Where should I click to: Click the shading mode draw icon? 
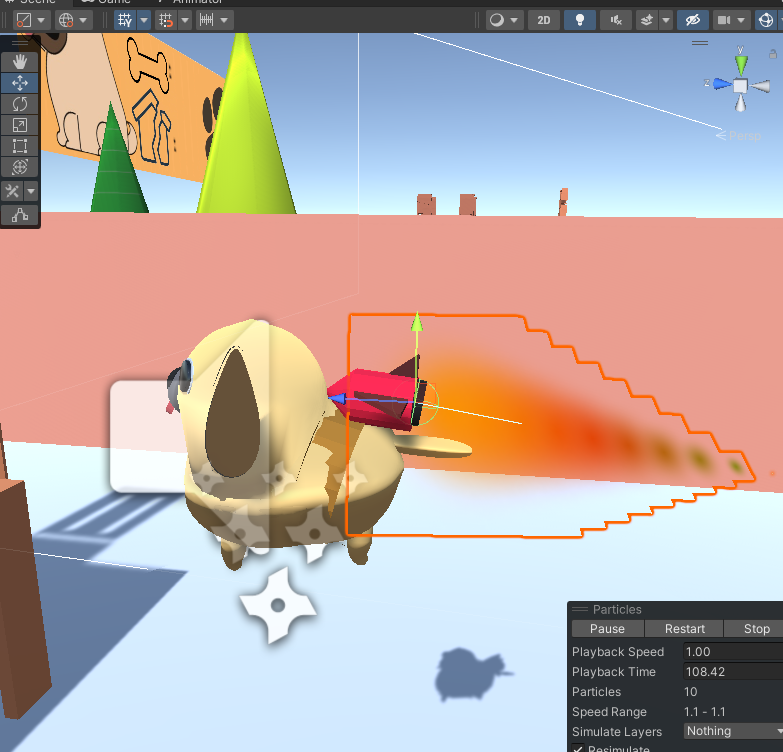(x=23, y=20)
